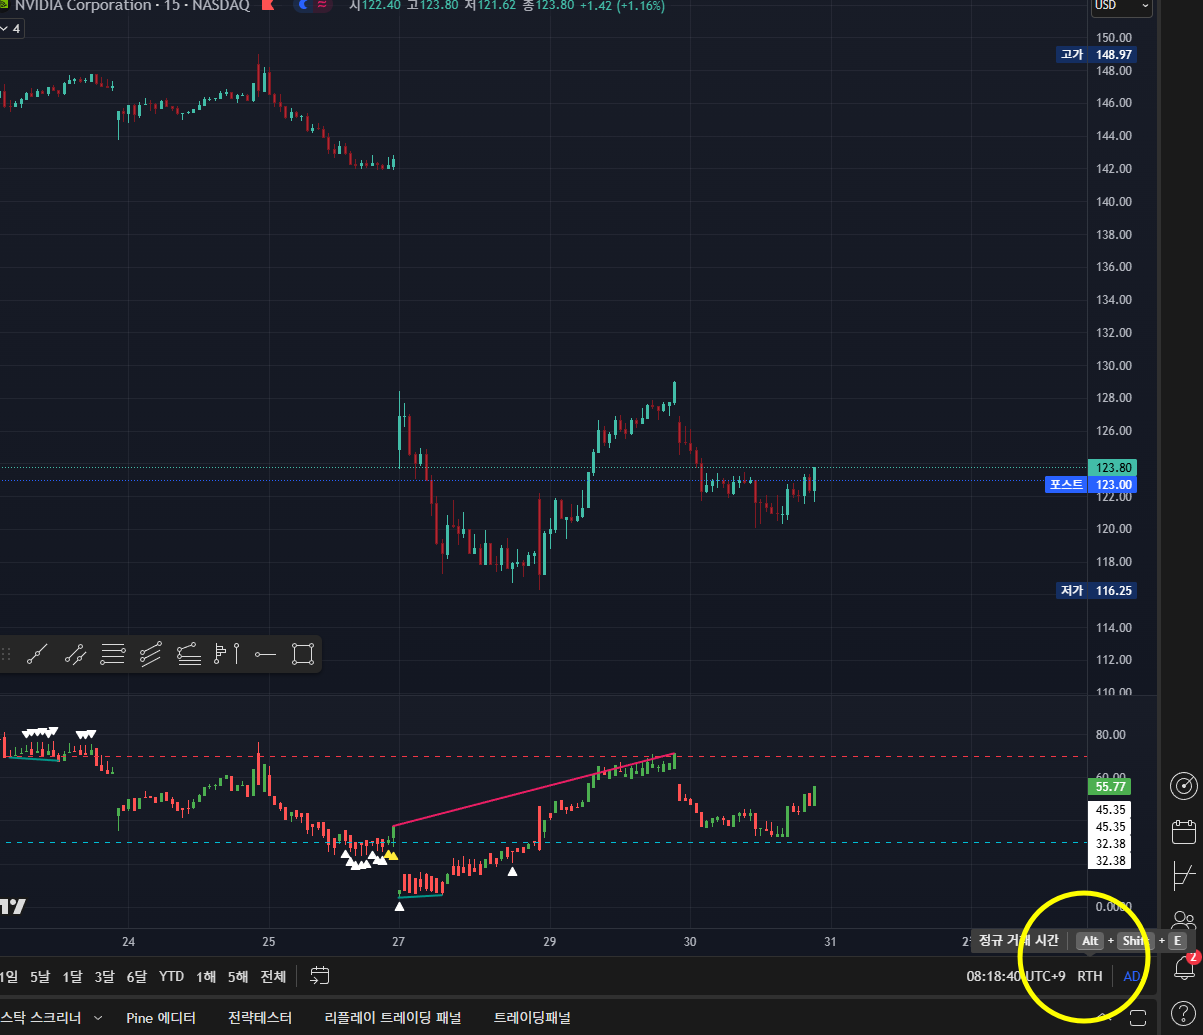Click the current price 123.80 label
1203x1035 pixels.
(1112, 467)
